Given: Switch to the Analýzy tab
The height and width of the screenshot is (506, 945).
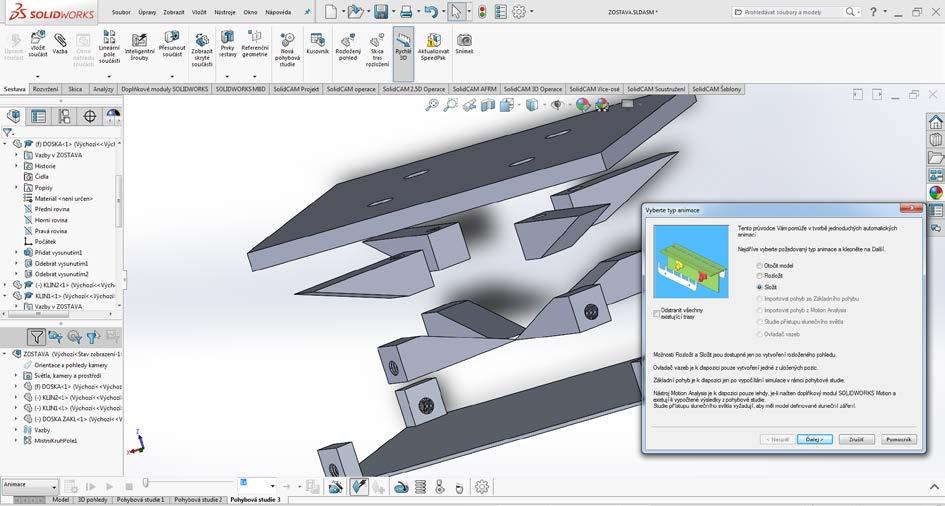Looking at the screenshot, I should (103, 89).
